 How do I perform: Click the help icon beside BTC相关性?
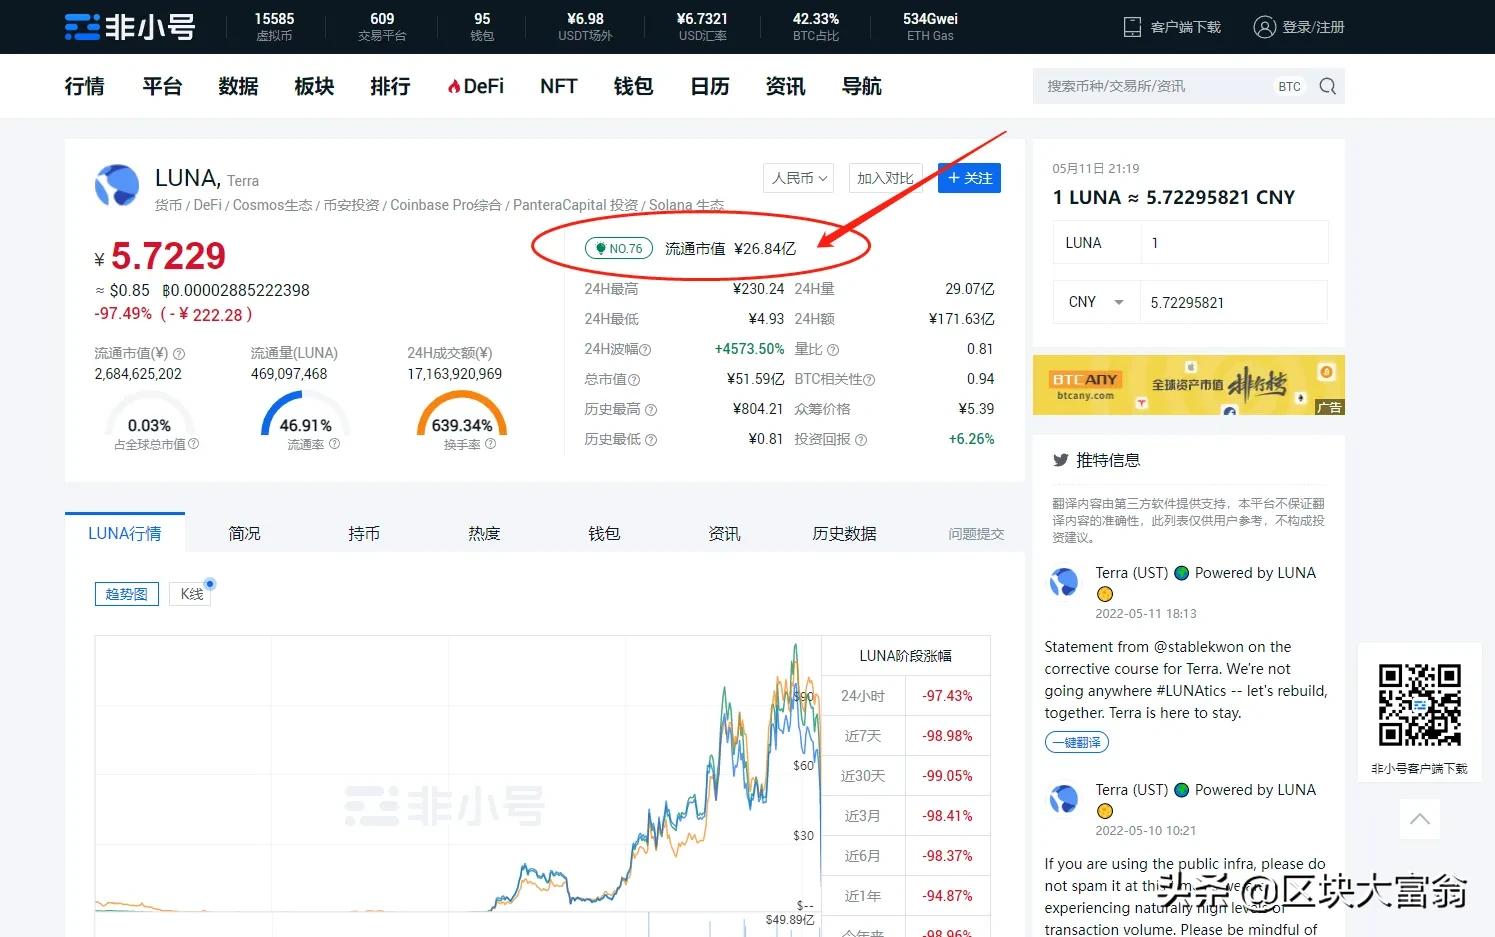pos(869,380)
